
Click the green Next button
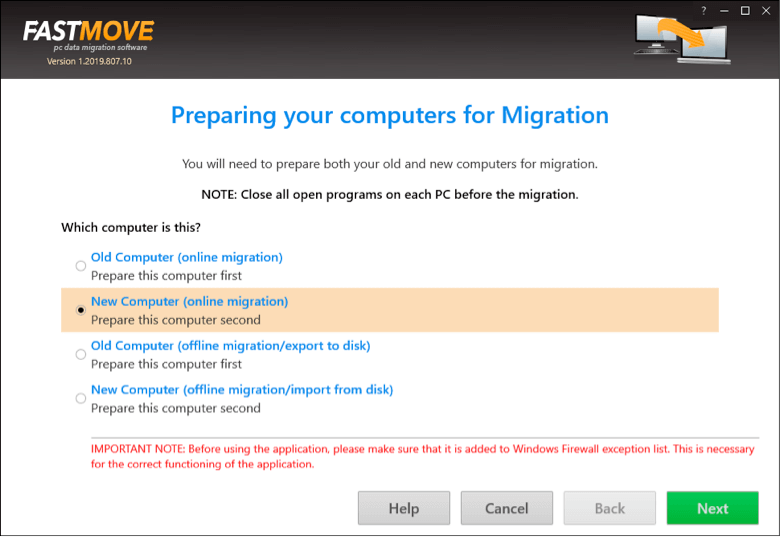click(x=712, y=508)
